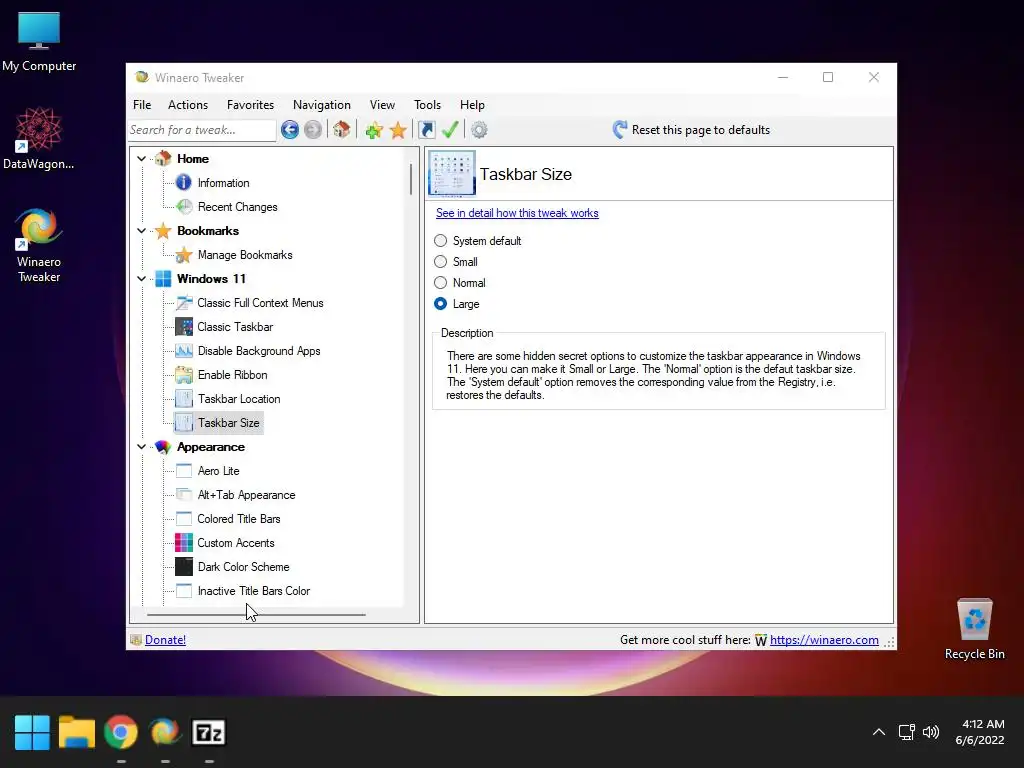Collapse the Windows 11 tree node
Screen dimensions: 1024x768
[x=141, y=279]
